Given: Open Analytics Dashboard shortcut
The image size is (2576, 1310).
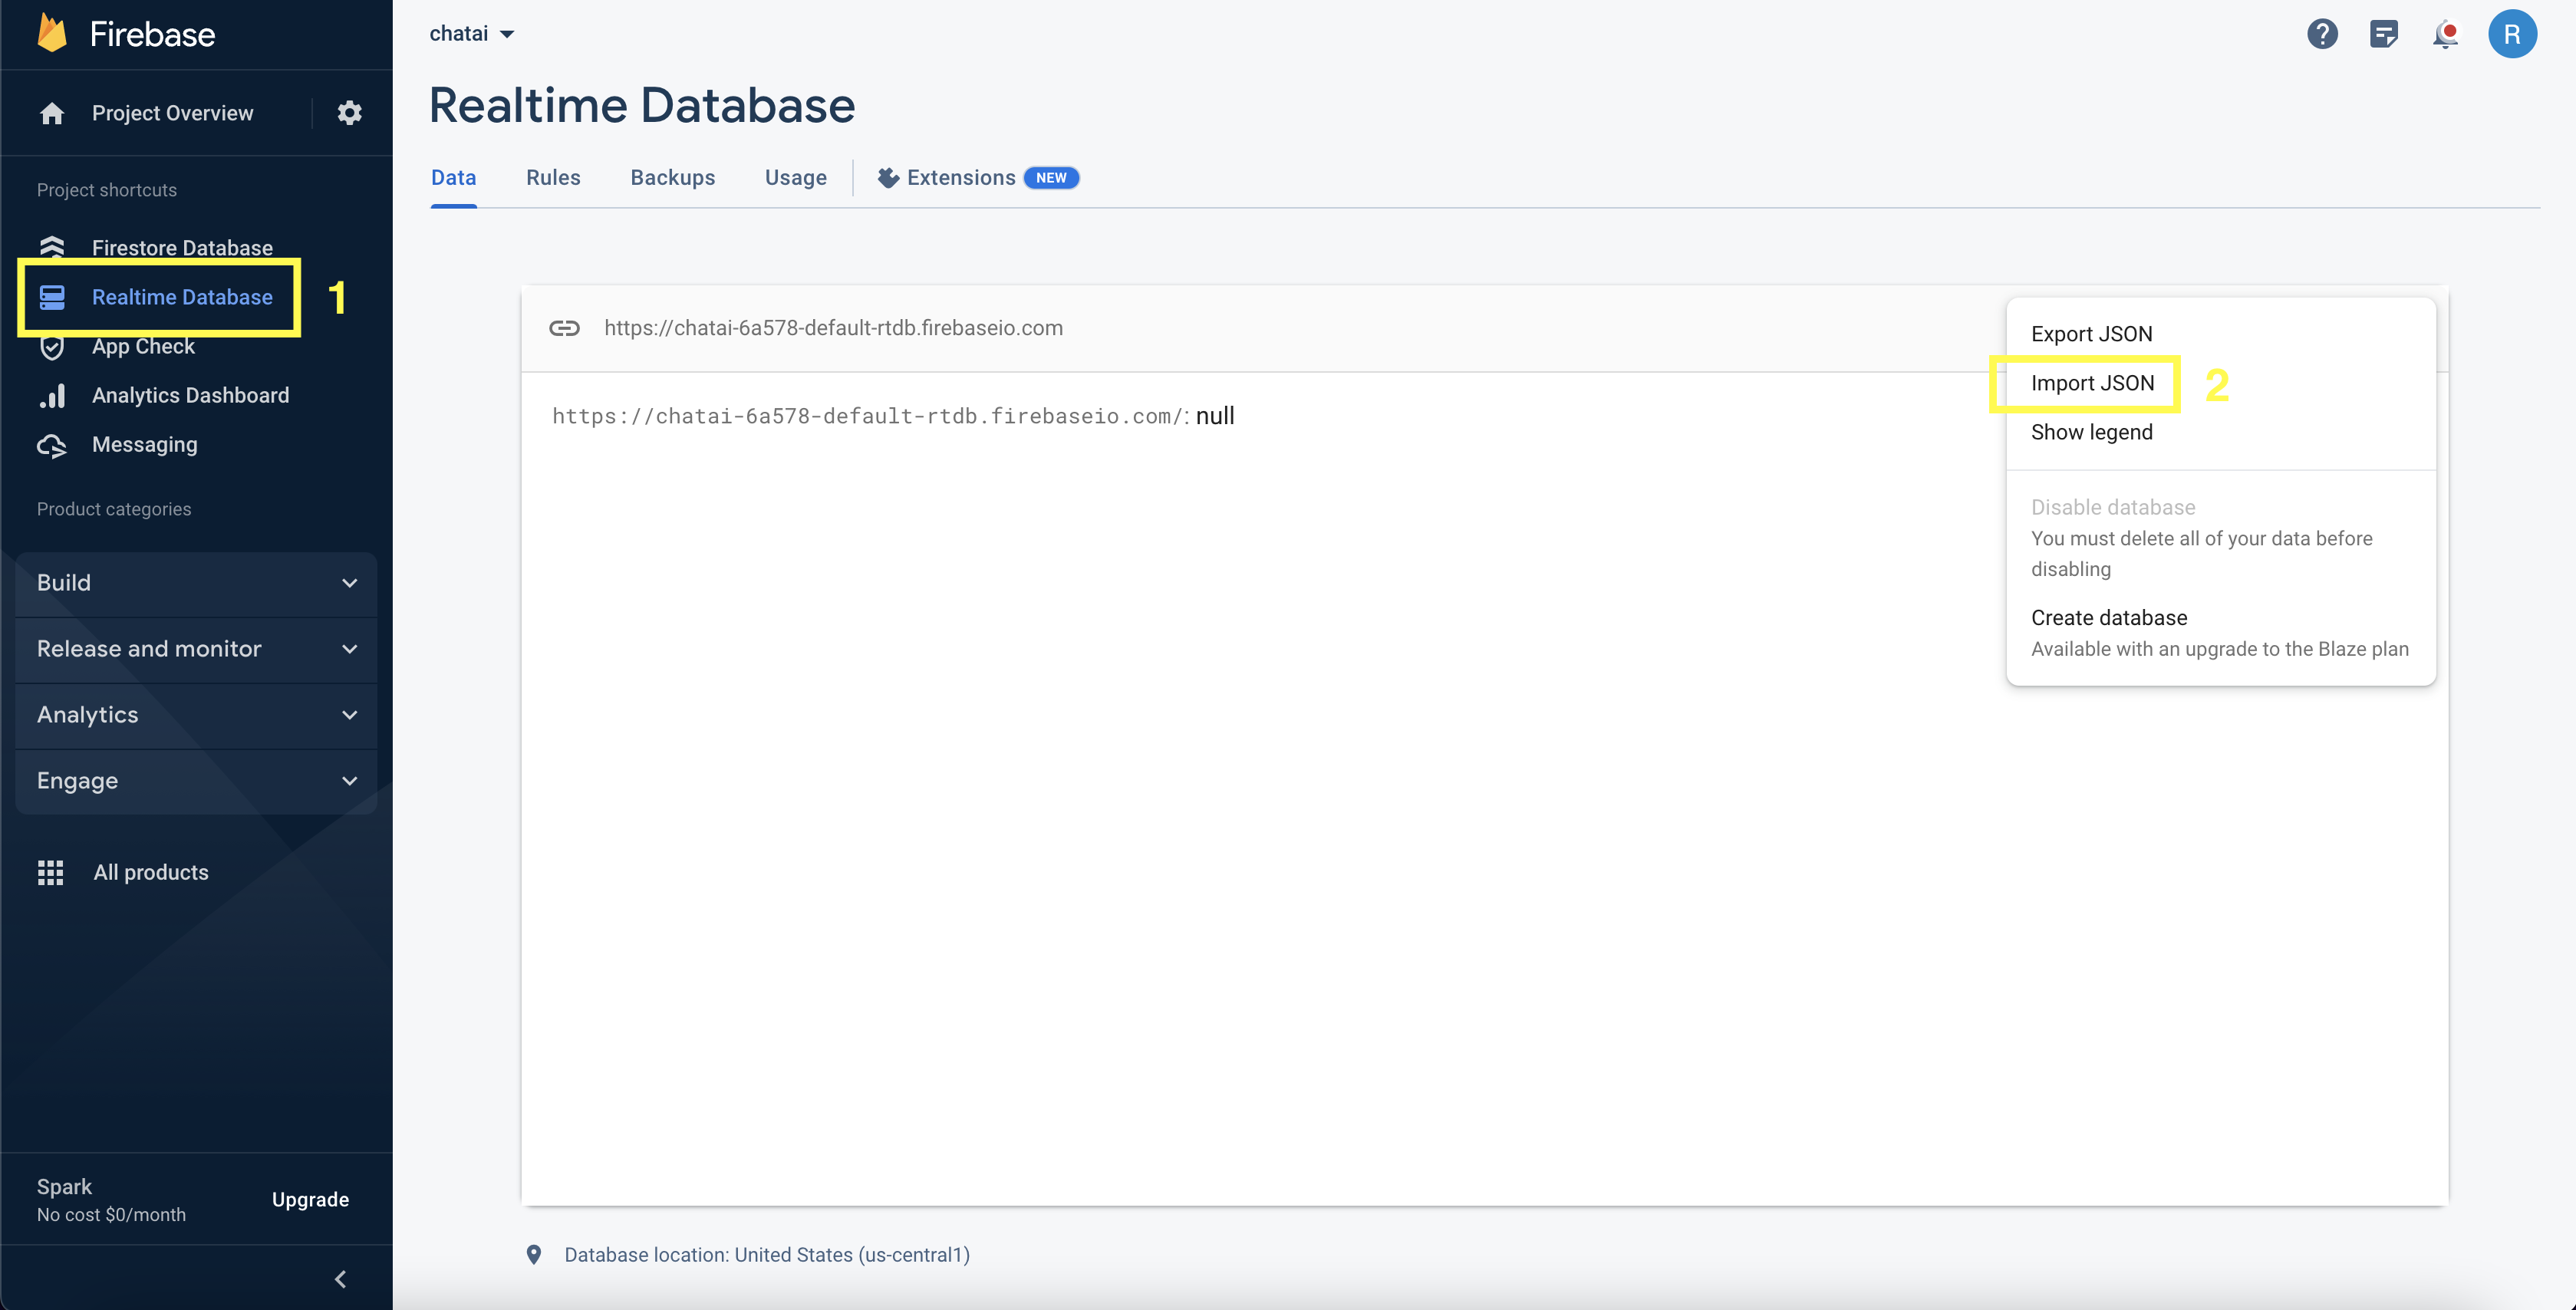Looking at the screenshot, I should 190,396.
